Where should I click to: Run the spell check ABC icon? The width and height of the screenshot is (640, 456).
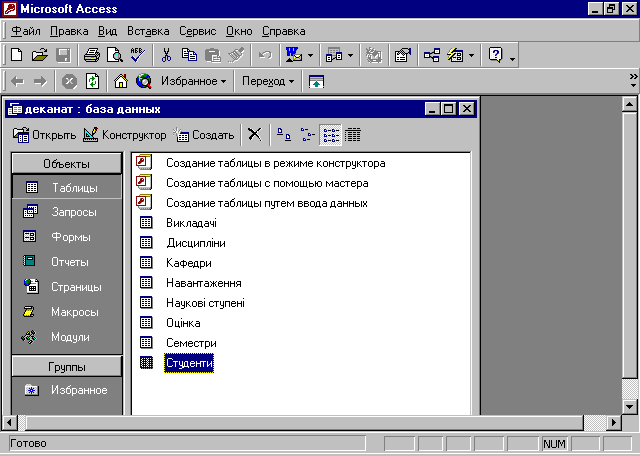coord(138,55)
